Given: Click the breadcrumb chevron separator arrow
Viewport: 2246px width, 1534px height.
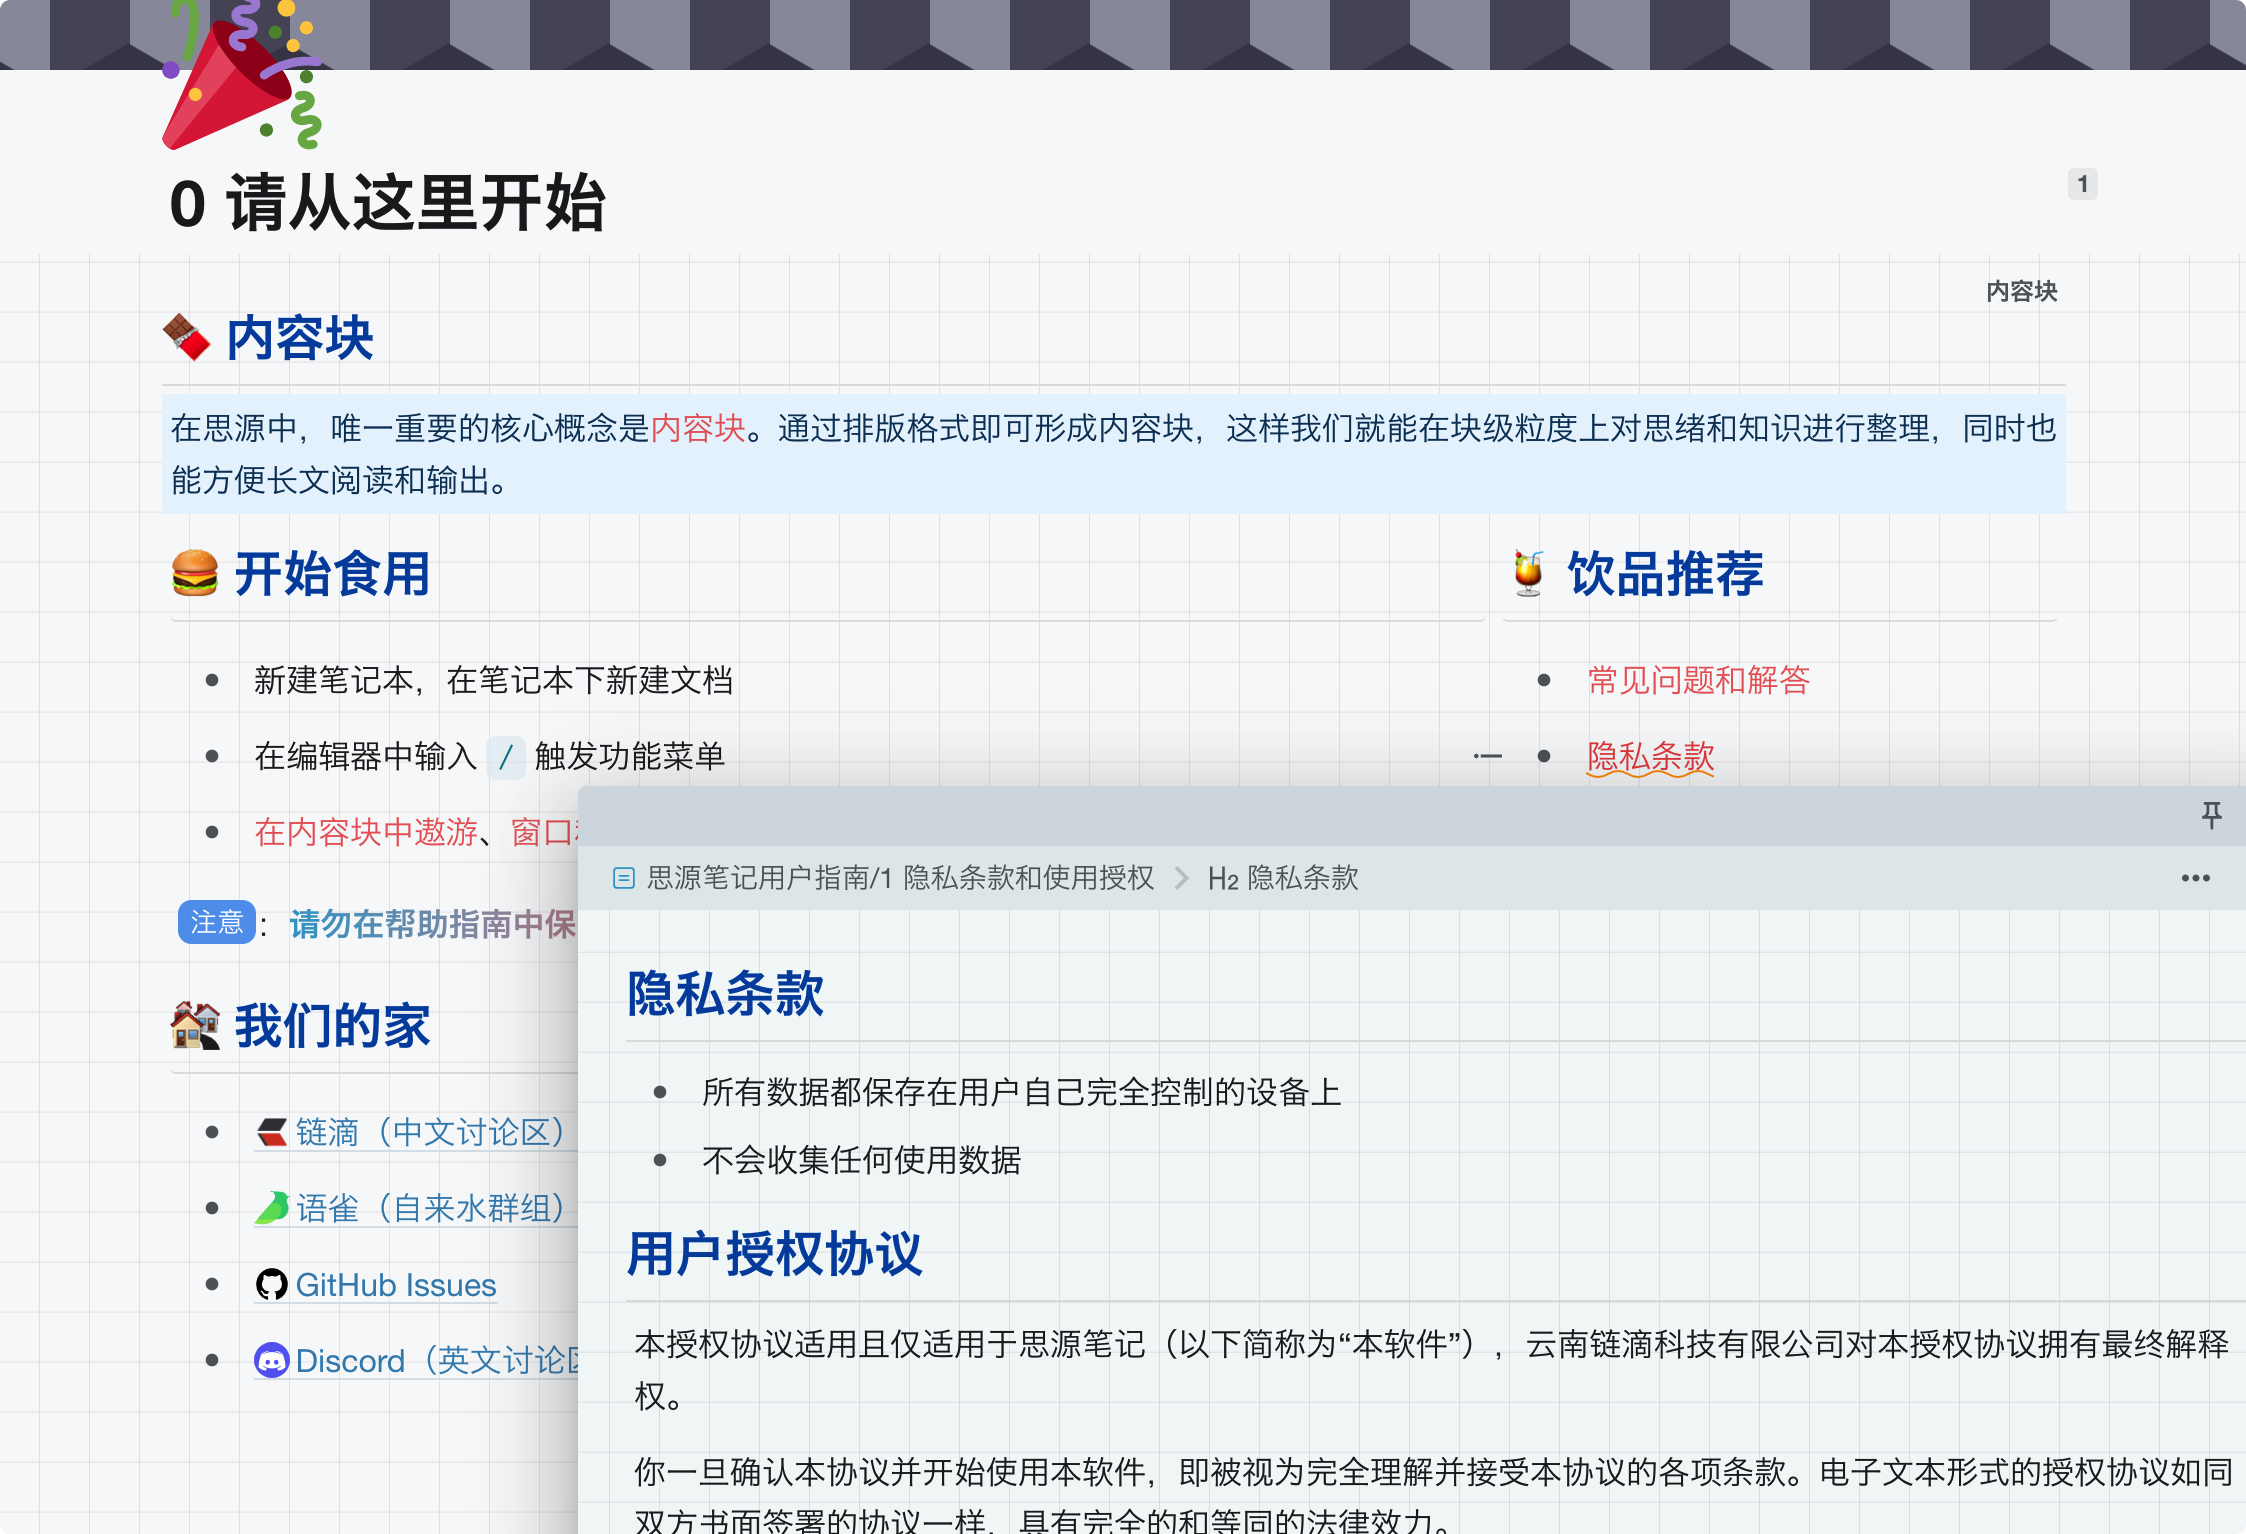Looking at the screenshot, I should point(1182,878).
